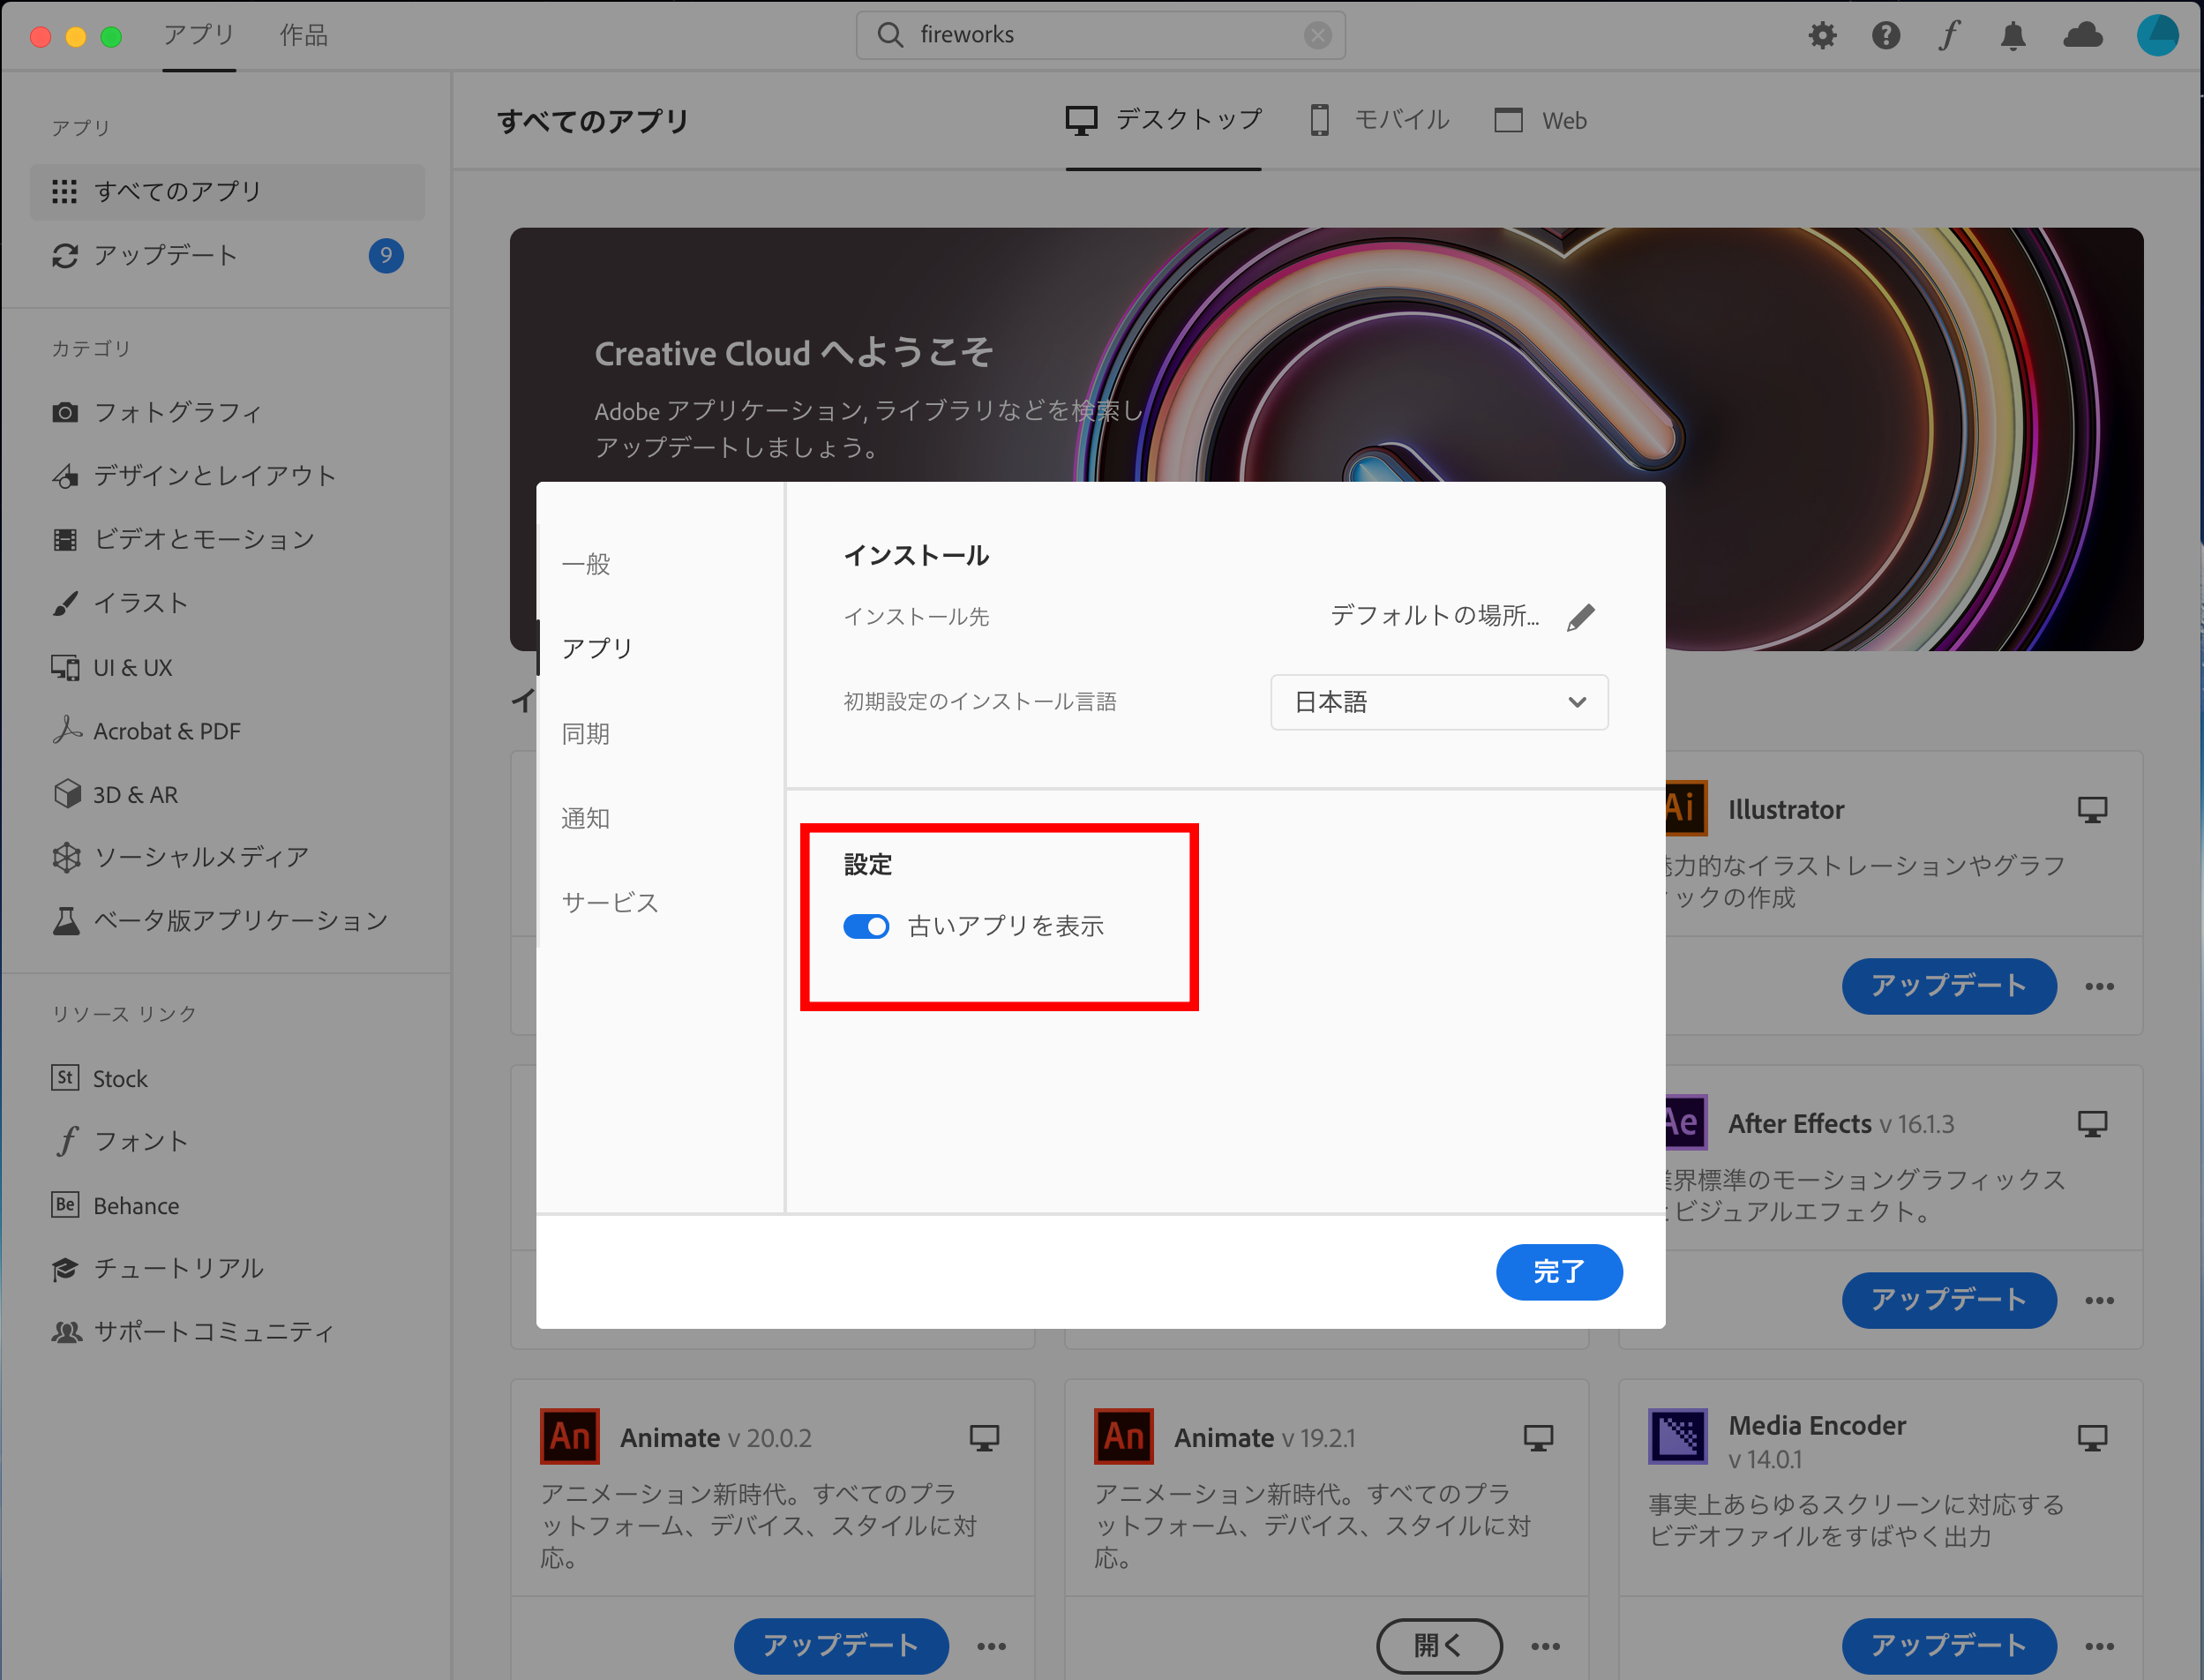The height and width of the screenshot is (1680, 2204).
Task: Open the help question mark icon
Action: (1885, 36)
